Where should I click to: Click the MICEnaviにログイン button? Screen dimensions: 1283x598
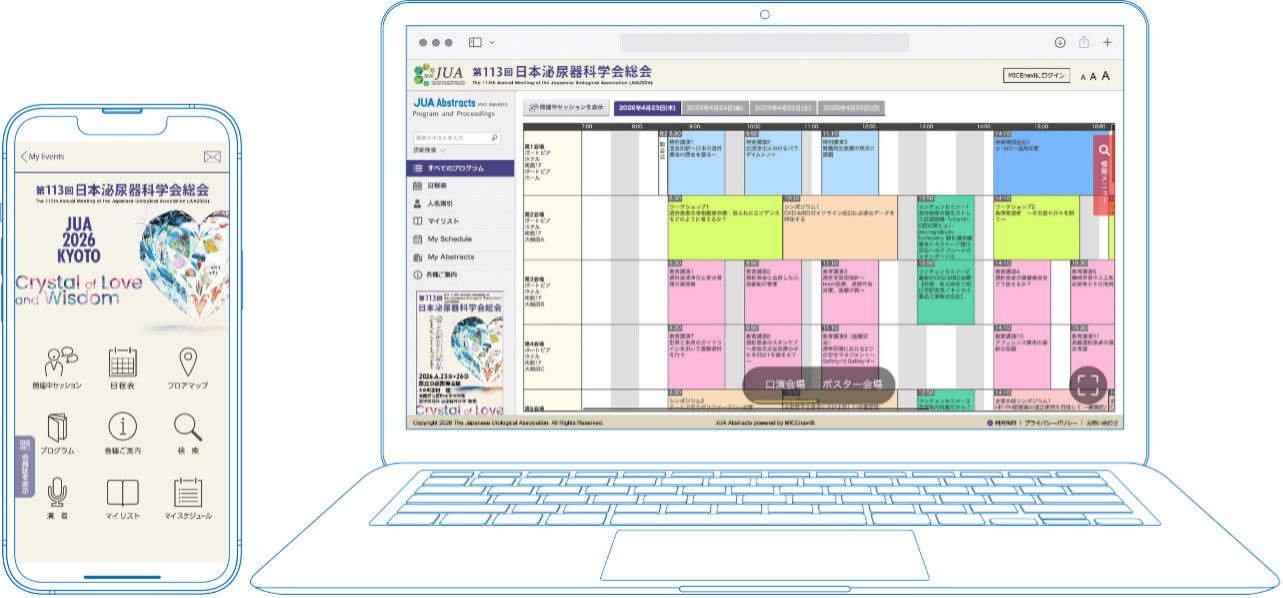click(x=1036, y=76)
